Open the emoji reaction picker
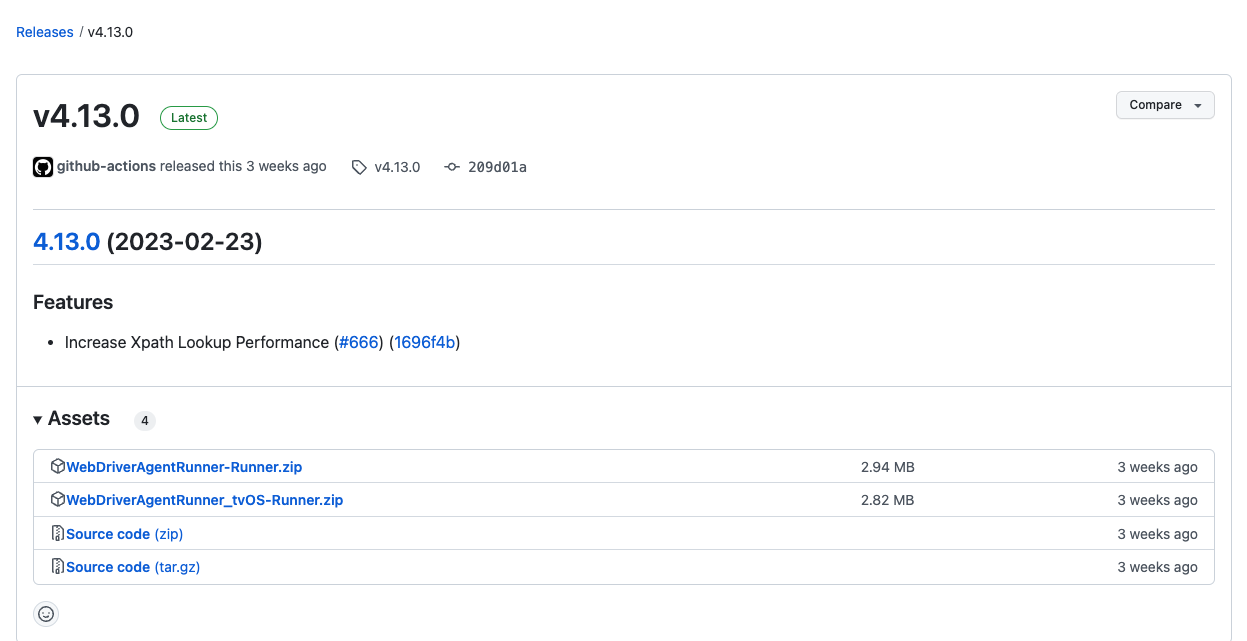The height and width of the screenshot is (641, 1247). coord(46,614)
